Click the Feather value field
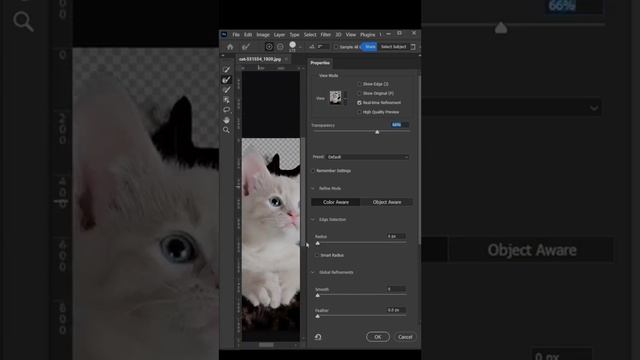The image size is (640, 360). [396, 310]
